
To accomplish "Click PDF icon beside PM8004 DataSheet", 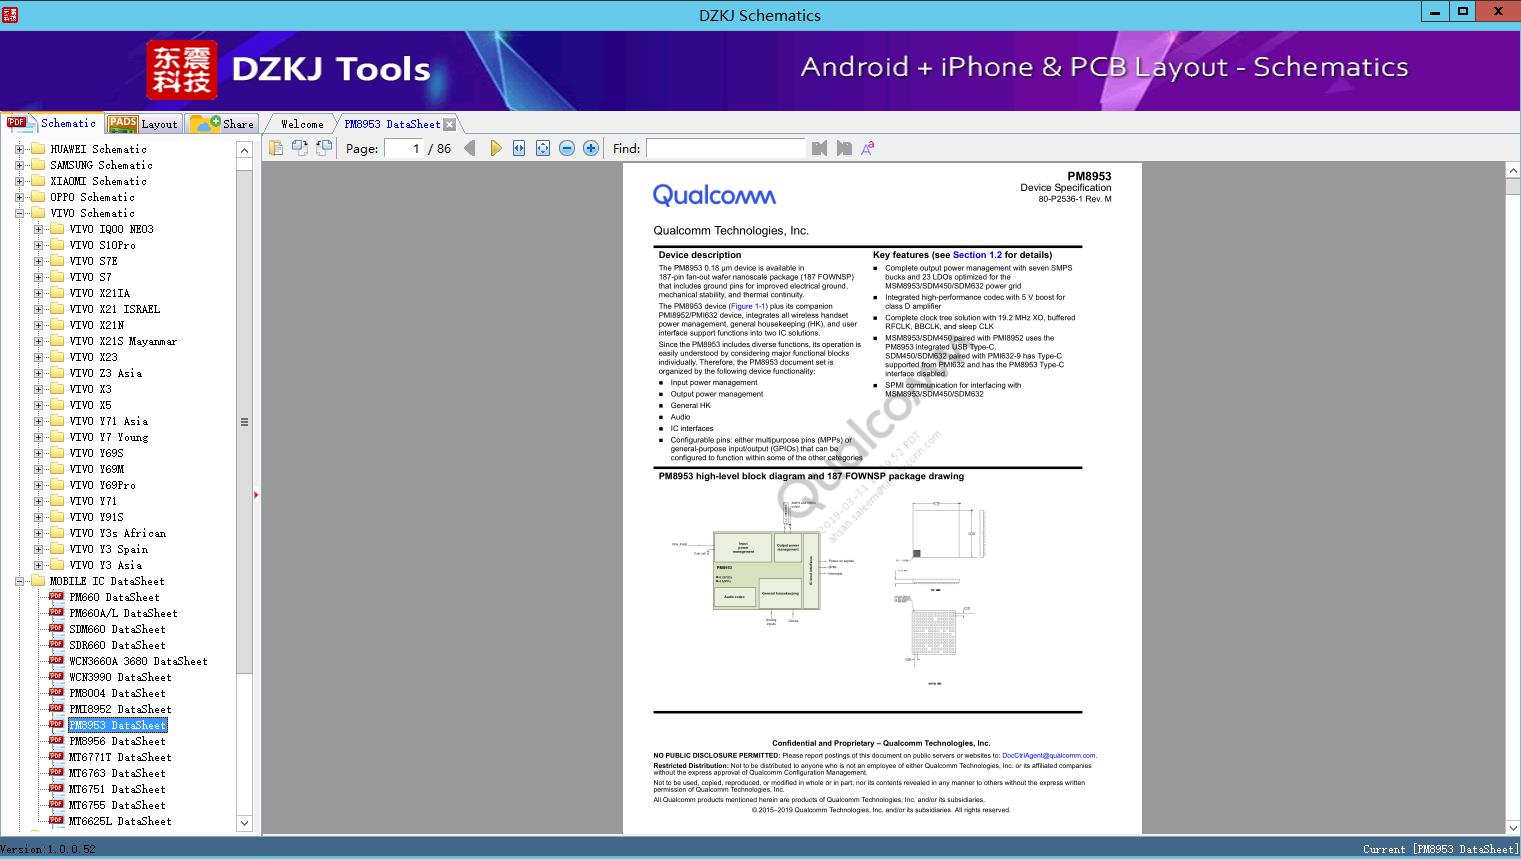I will pyautogui.click(x=56, y=693).
